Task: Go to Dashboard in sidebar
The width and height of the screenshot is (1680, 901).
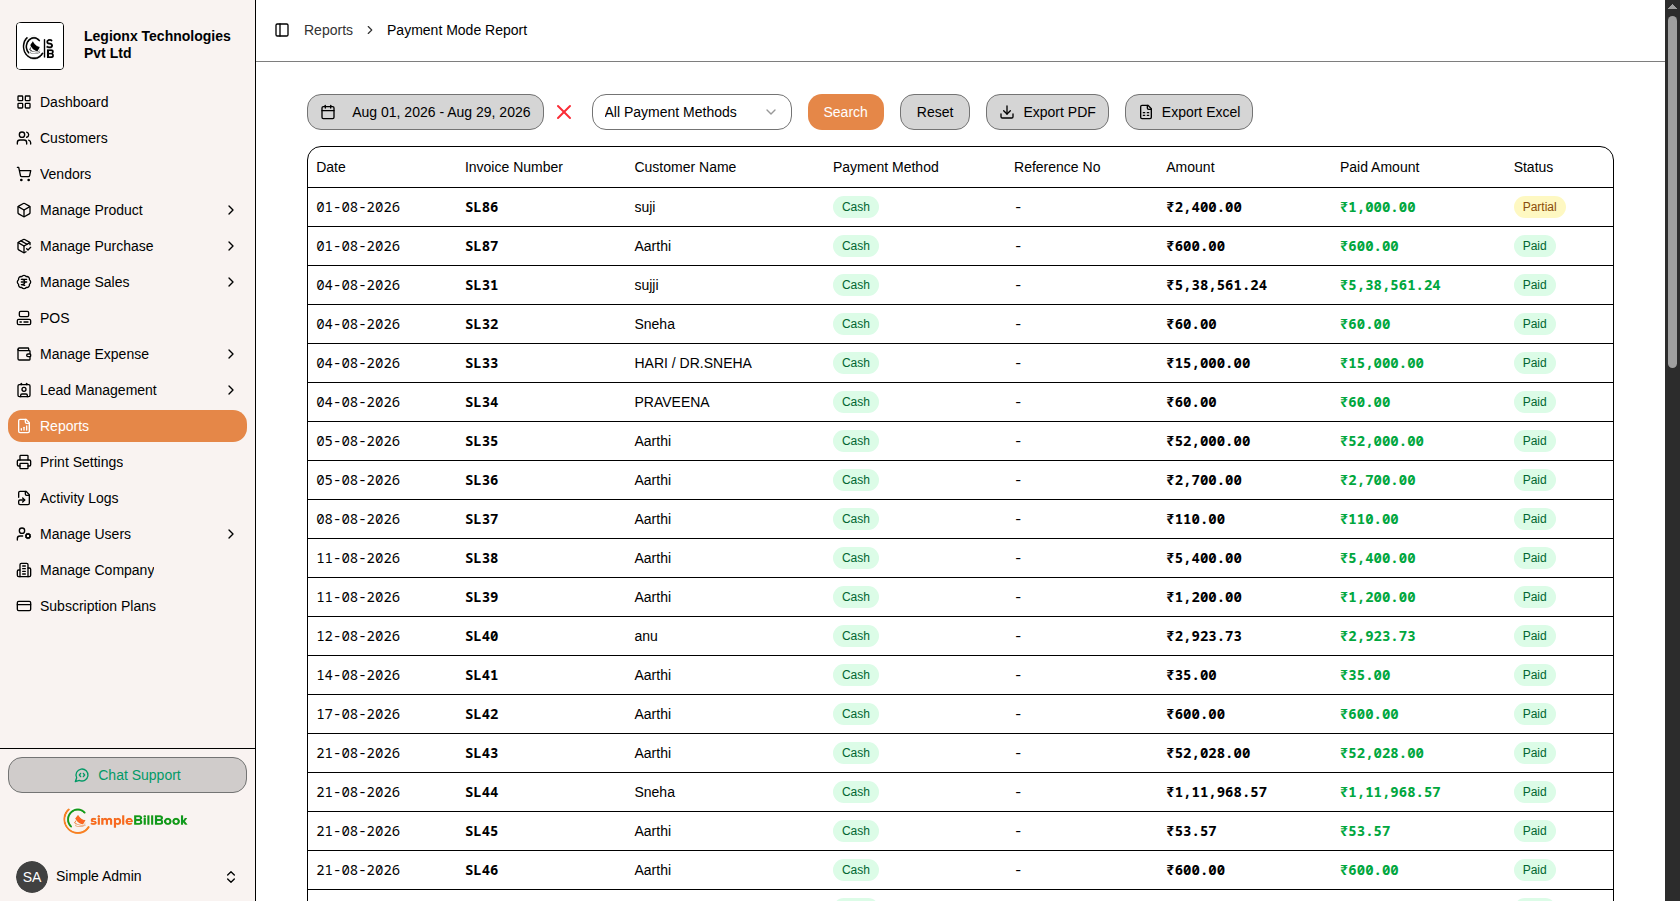Action: pos(127,102)
